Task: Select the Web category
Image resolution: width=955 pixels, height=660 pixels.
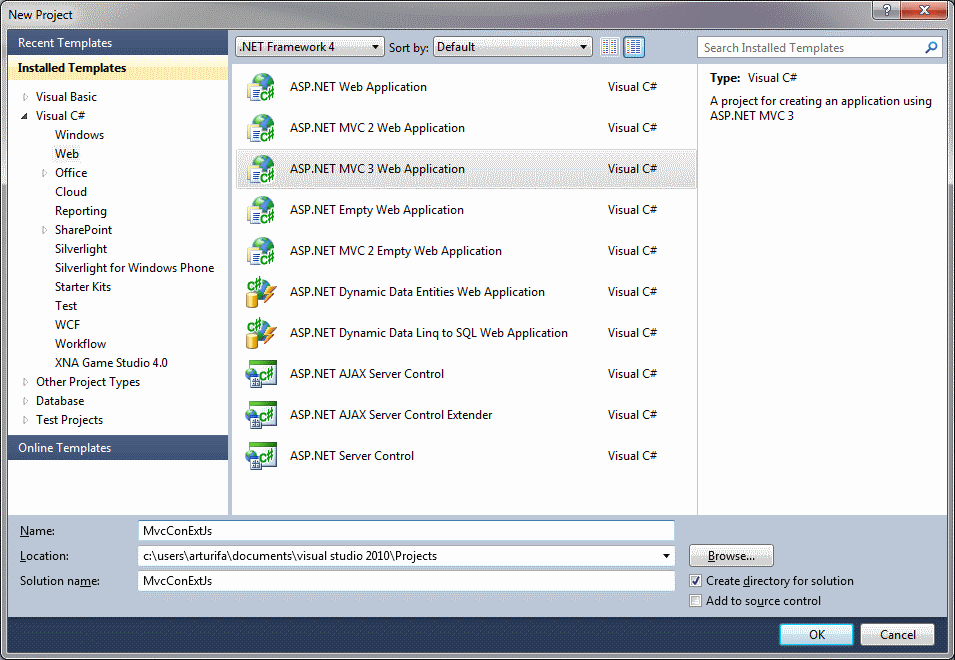Action: [66, 154]
